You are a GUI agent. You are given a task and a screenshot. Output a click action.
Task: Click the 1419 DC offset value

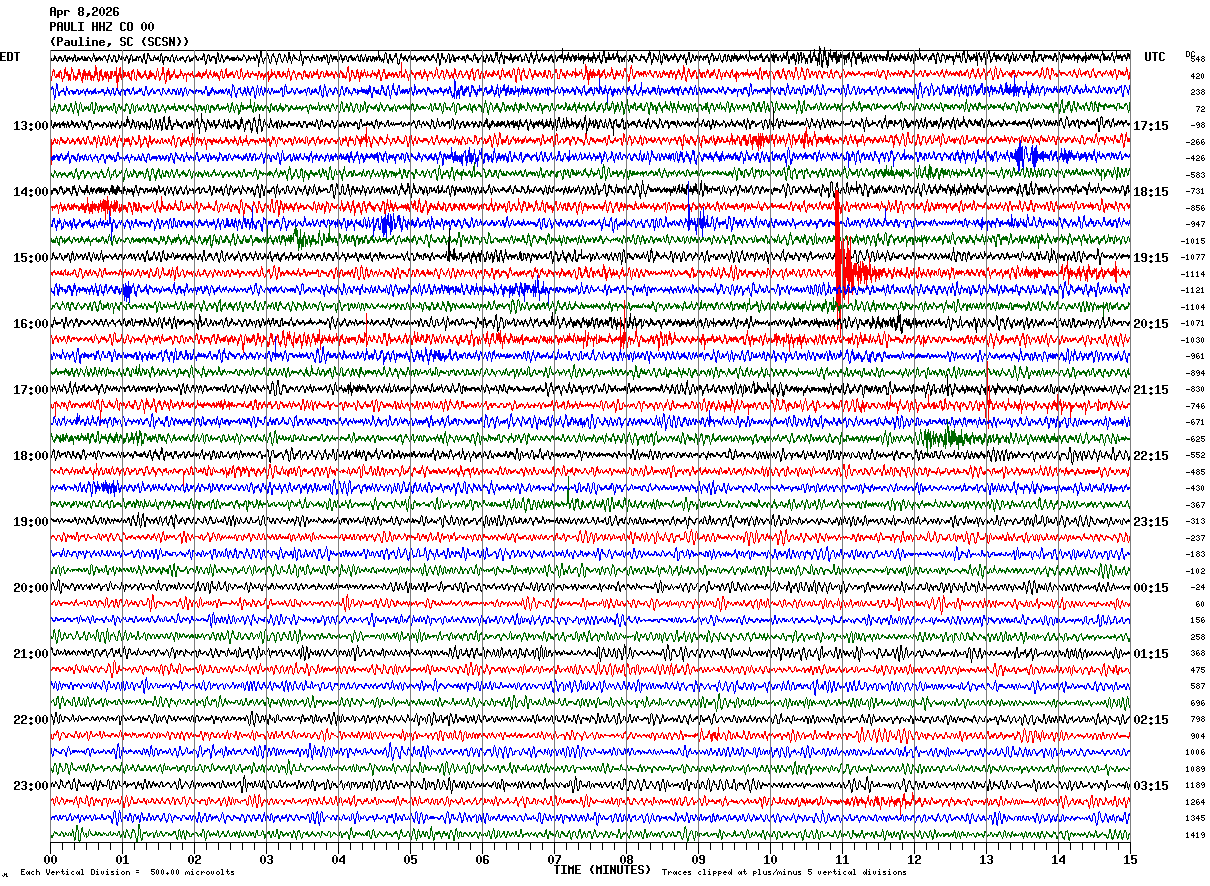[1195, 835]
